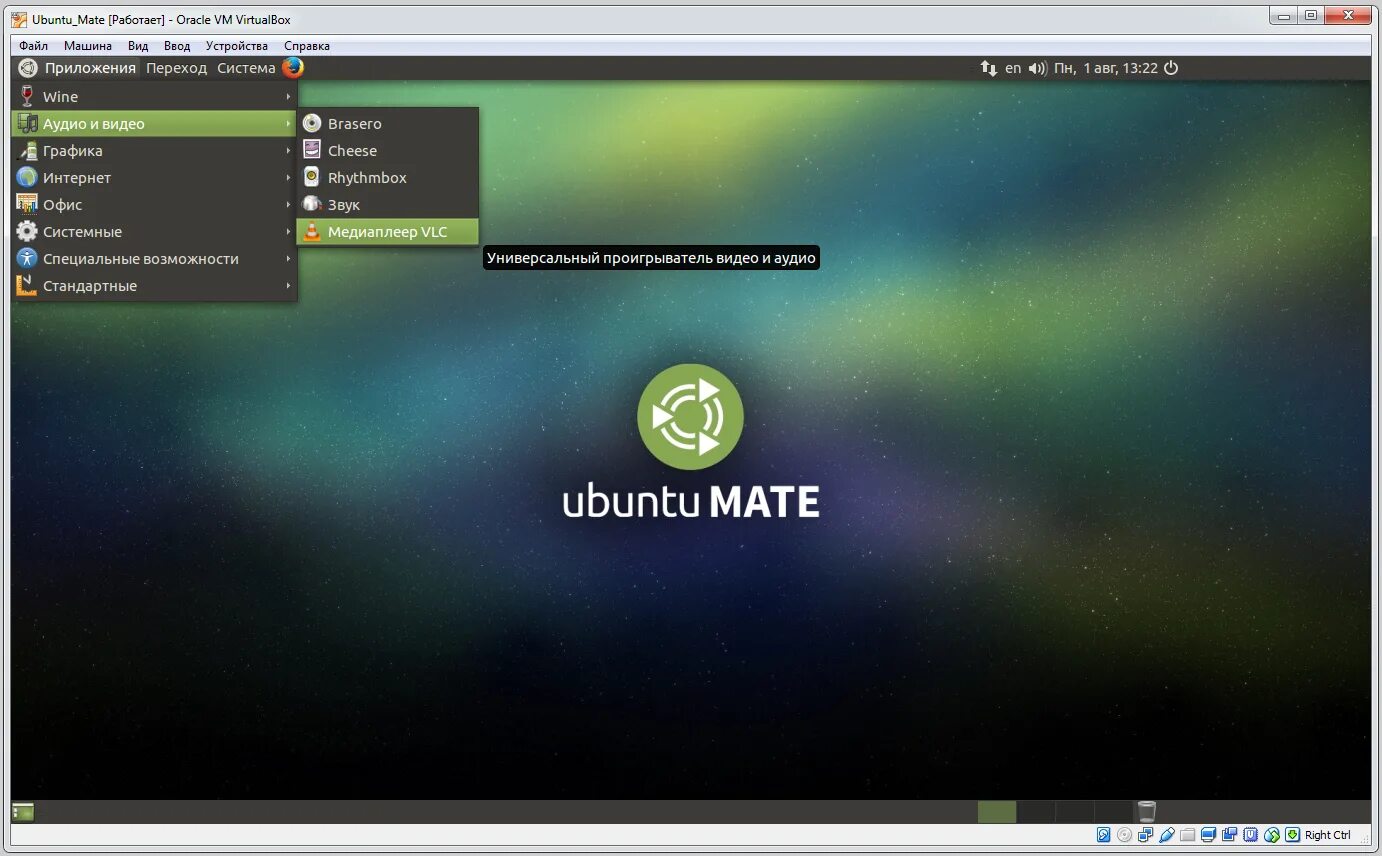Open VirtualBox Ввод menu
Screen dimensions: 1382x856
[177, 46]
